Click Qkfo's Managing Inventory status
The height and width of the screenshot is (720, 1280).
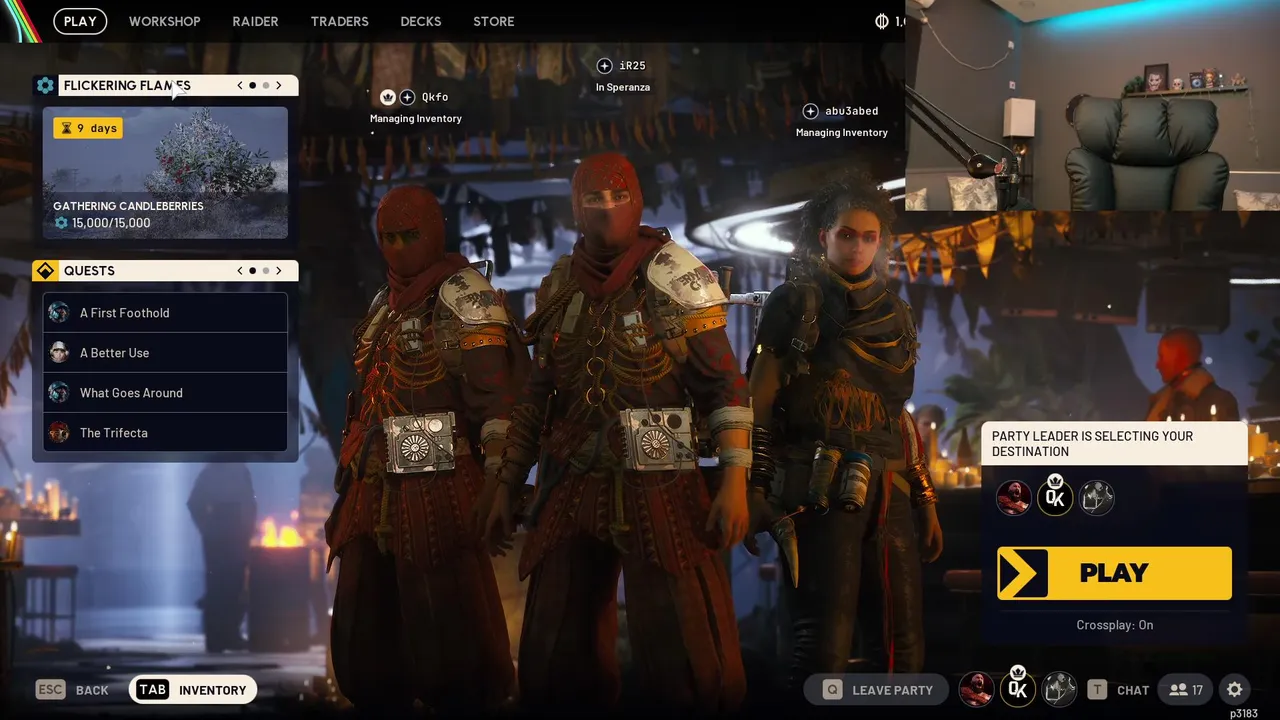416,119
